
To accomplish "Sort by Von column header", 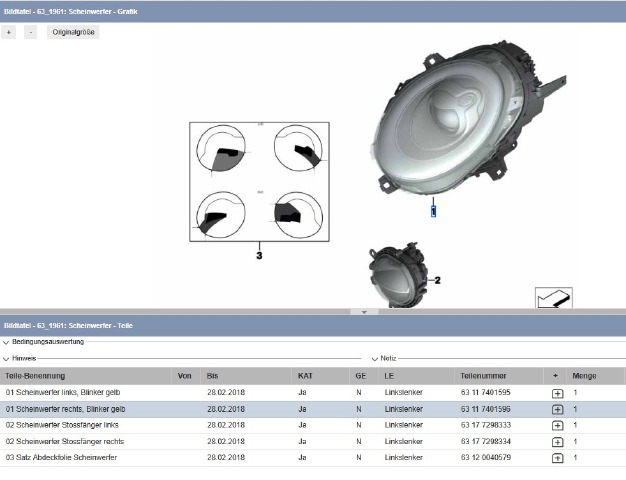I will point(186,376).
